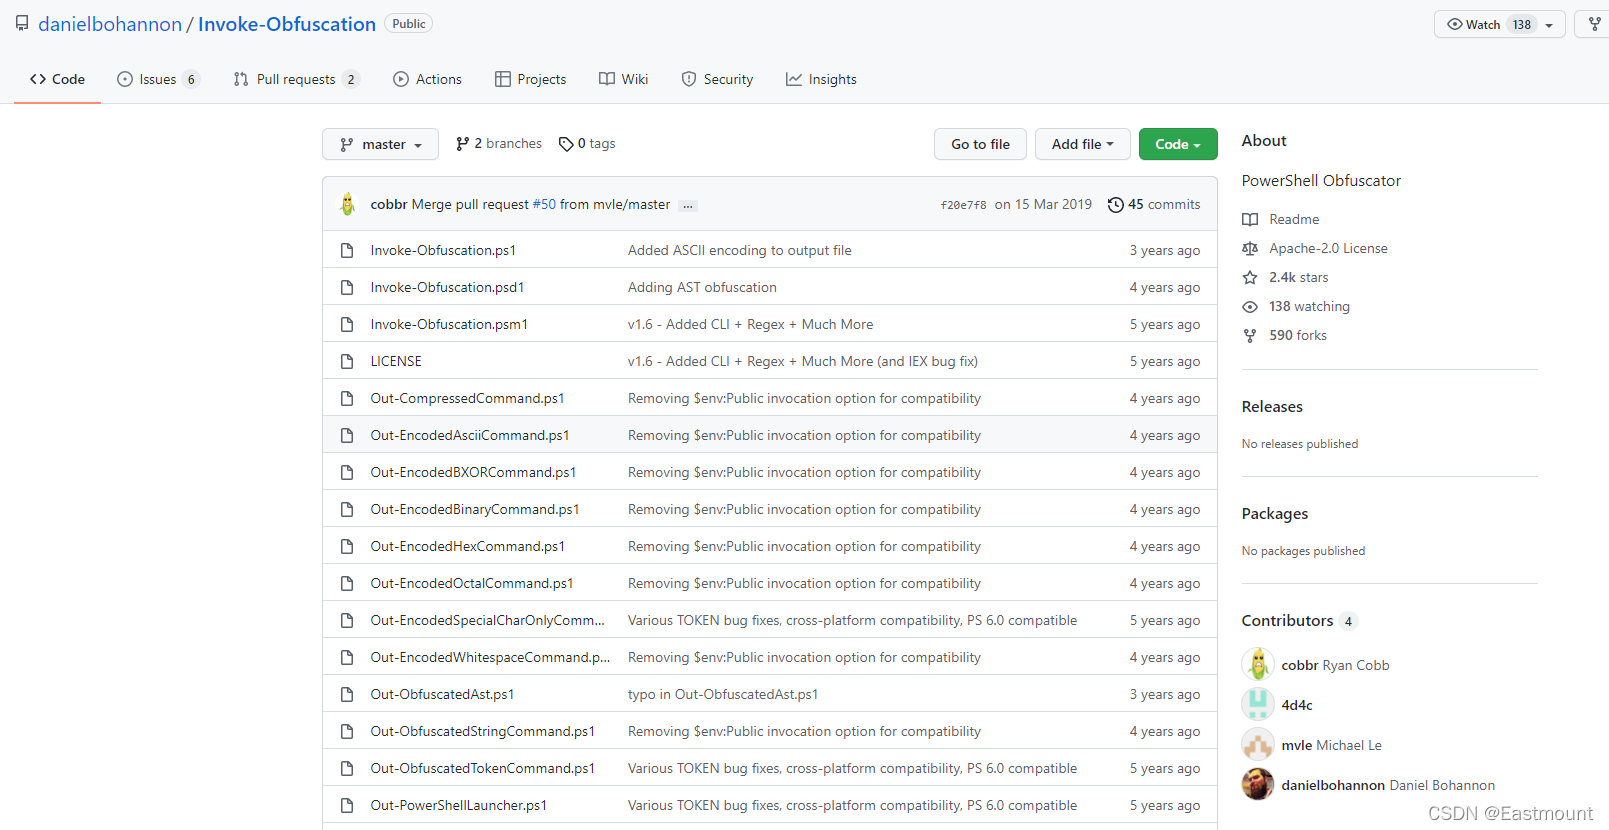Open the Projects tab
The height and width of the screenshot is (830, 1609).
(x=531, y=79)
